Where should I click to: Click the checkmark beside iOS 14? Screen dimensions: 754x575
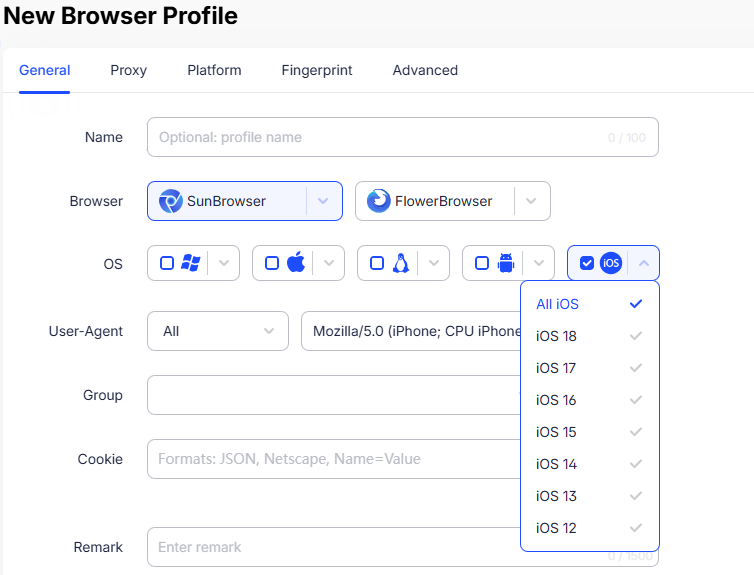tap(636, 464)
